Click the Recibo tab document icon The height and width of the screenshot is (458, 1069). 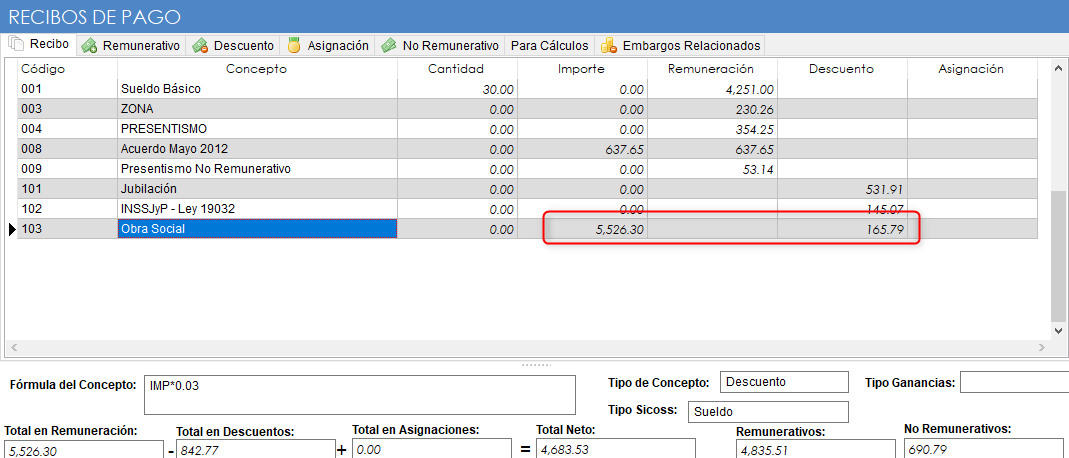tap(16, 45)
